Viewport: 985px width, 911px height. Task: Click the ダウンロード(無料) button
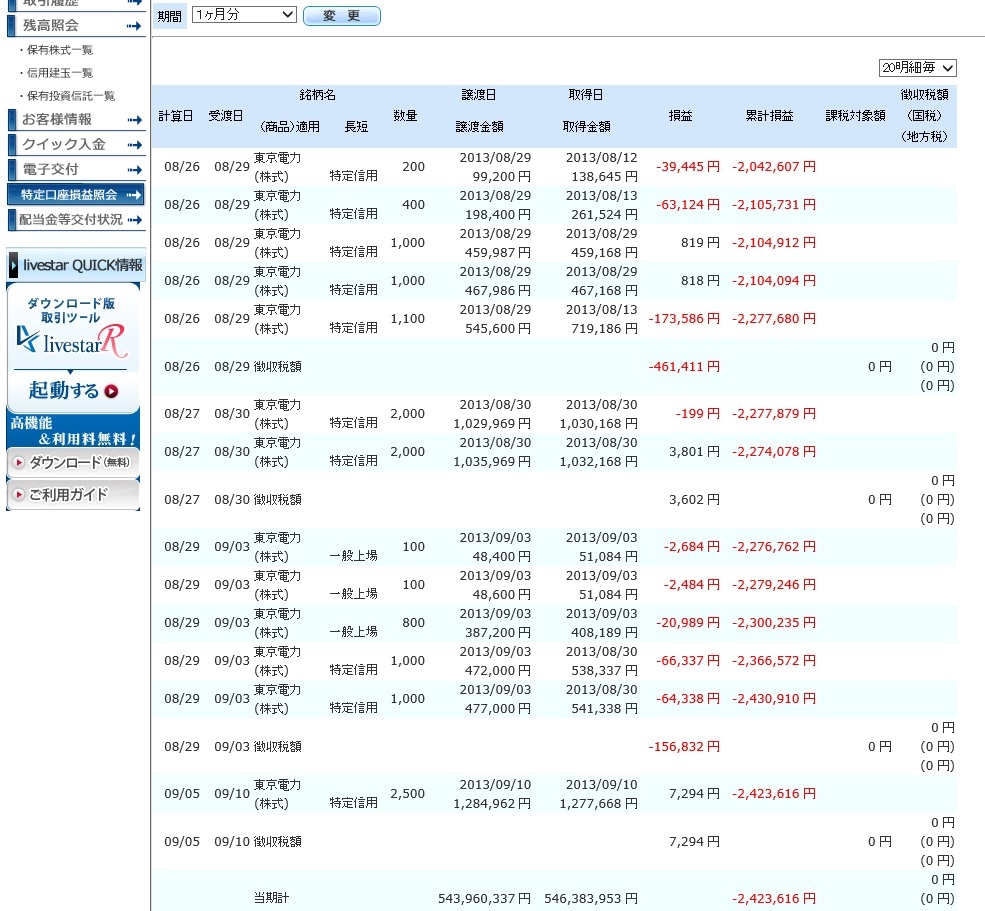73,462
